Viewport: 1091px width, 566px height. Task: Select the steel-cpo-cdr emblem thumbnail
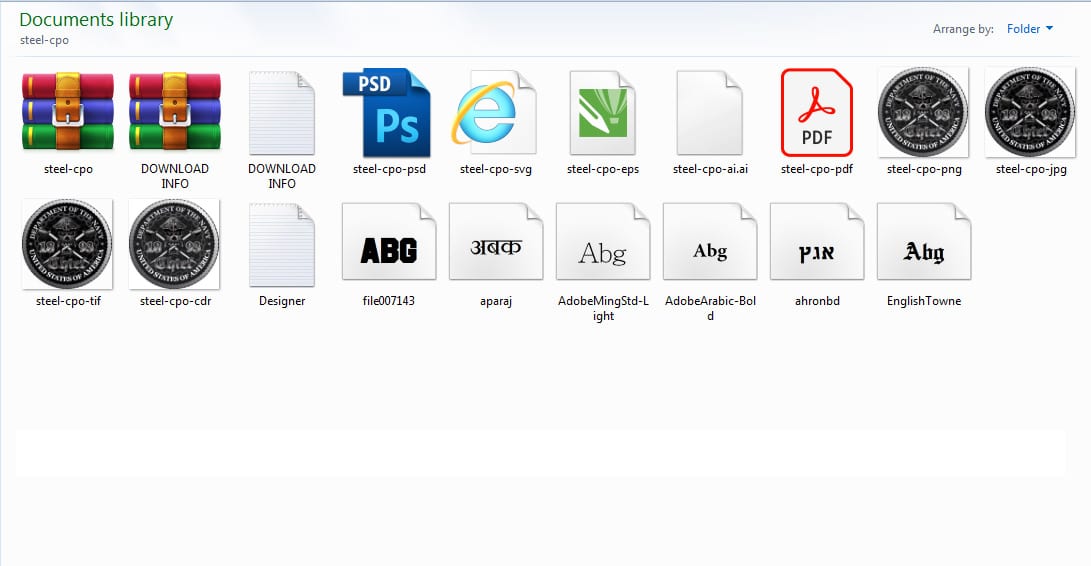pos(175,244)
